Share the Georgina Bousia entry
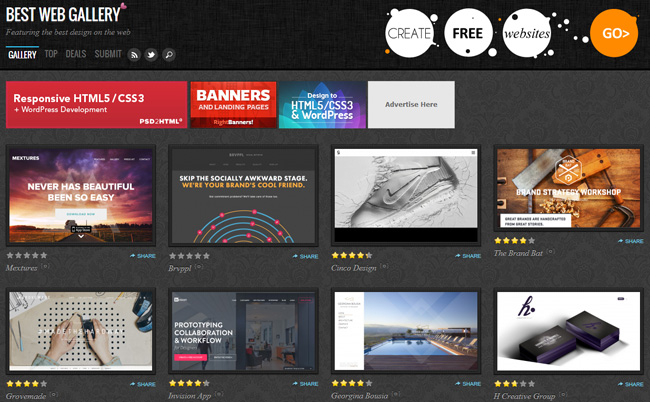The height and width of the screenshot is (402, 650). click(468, 384)
